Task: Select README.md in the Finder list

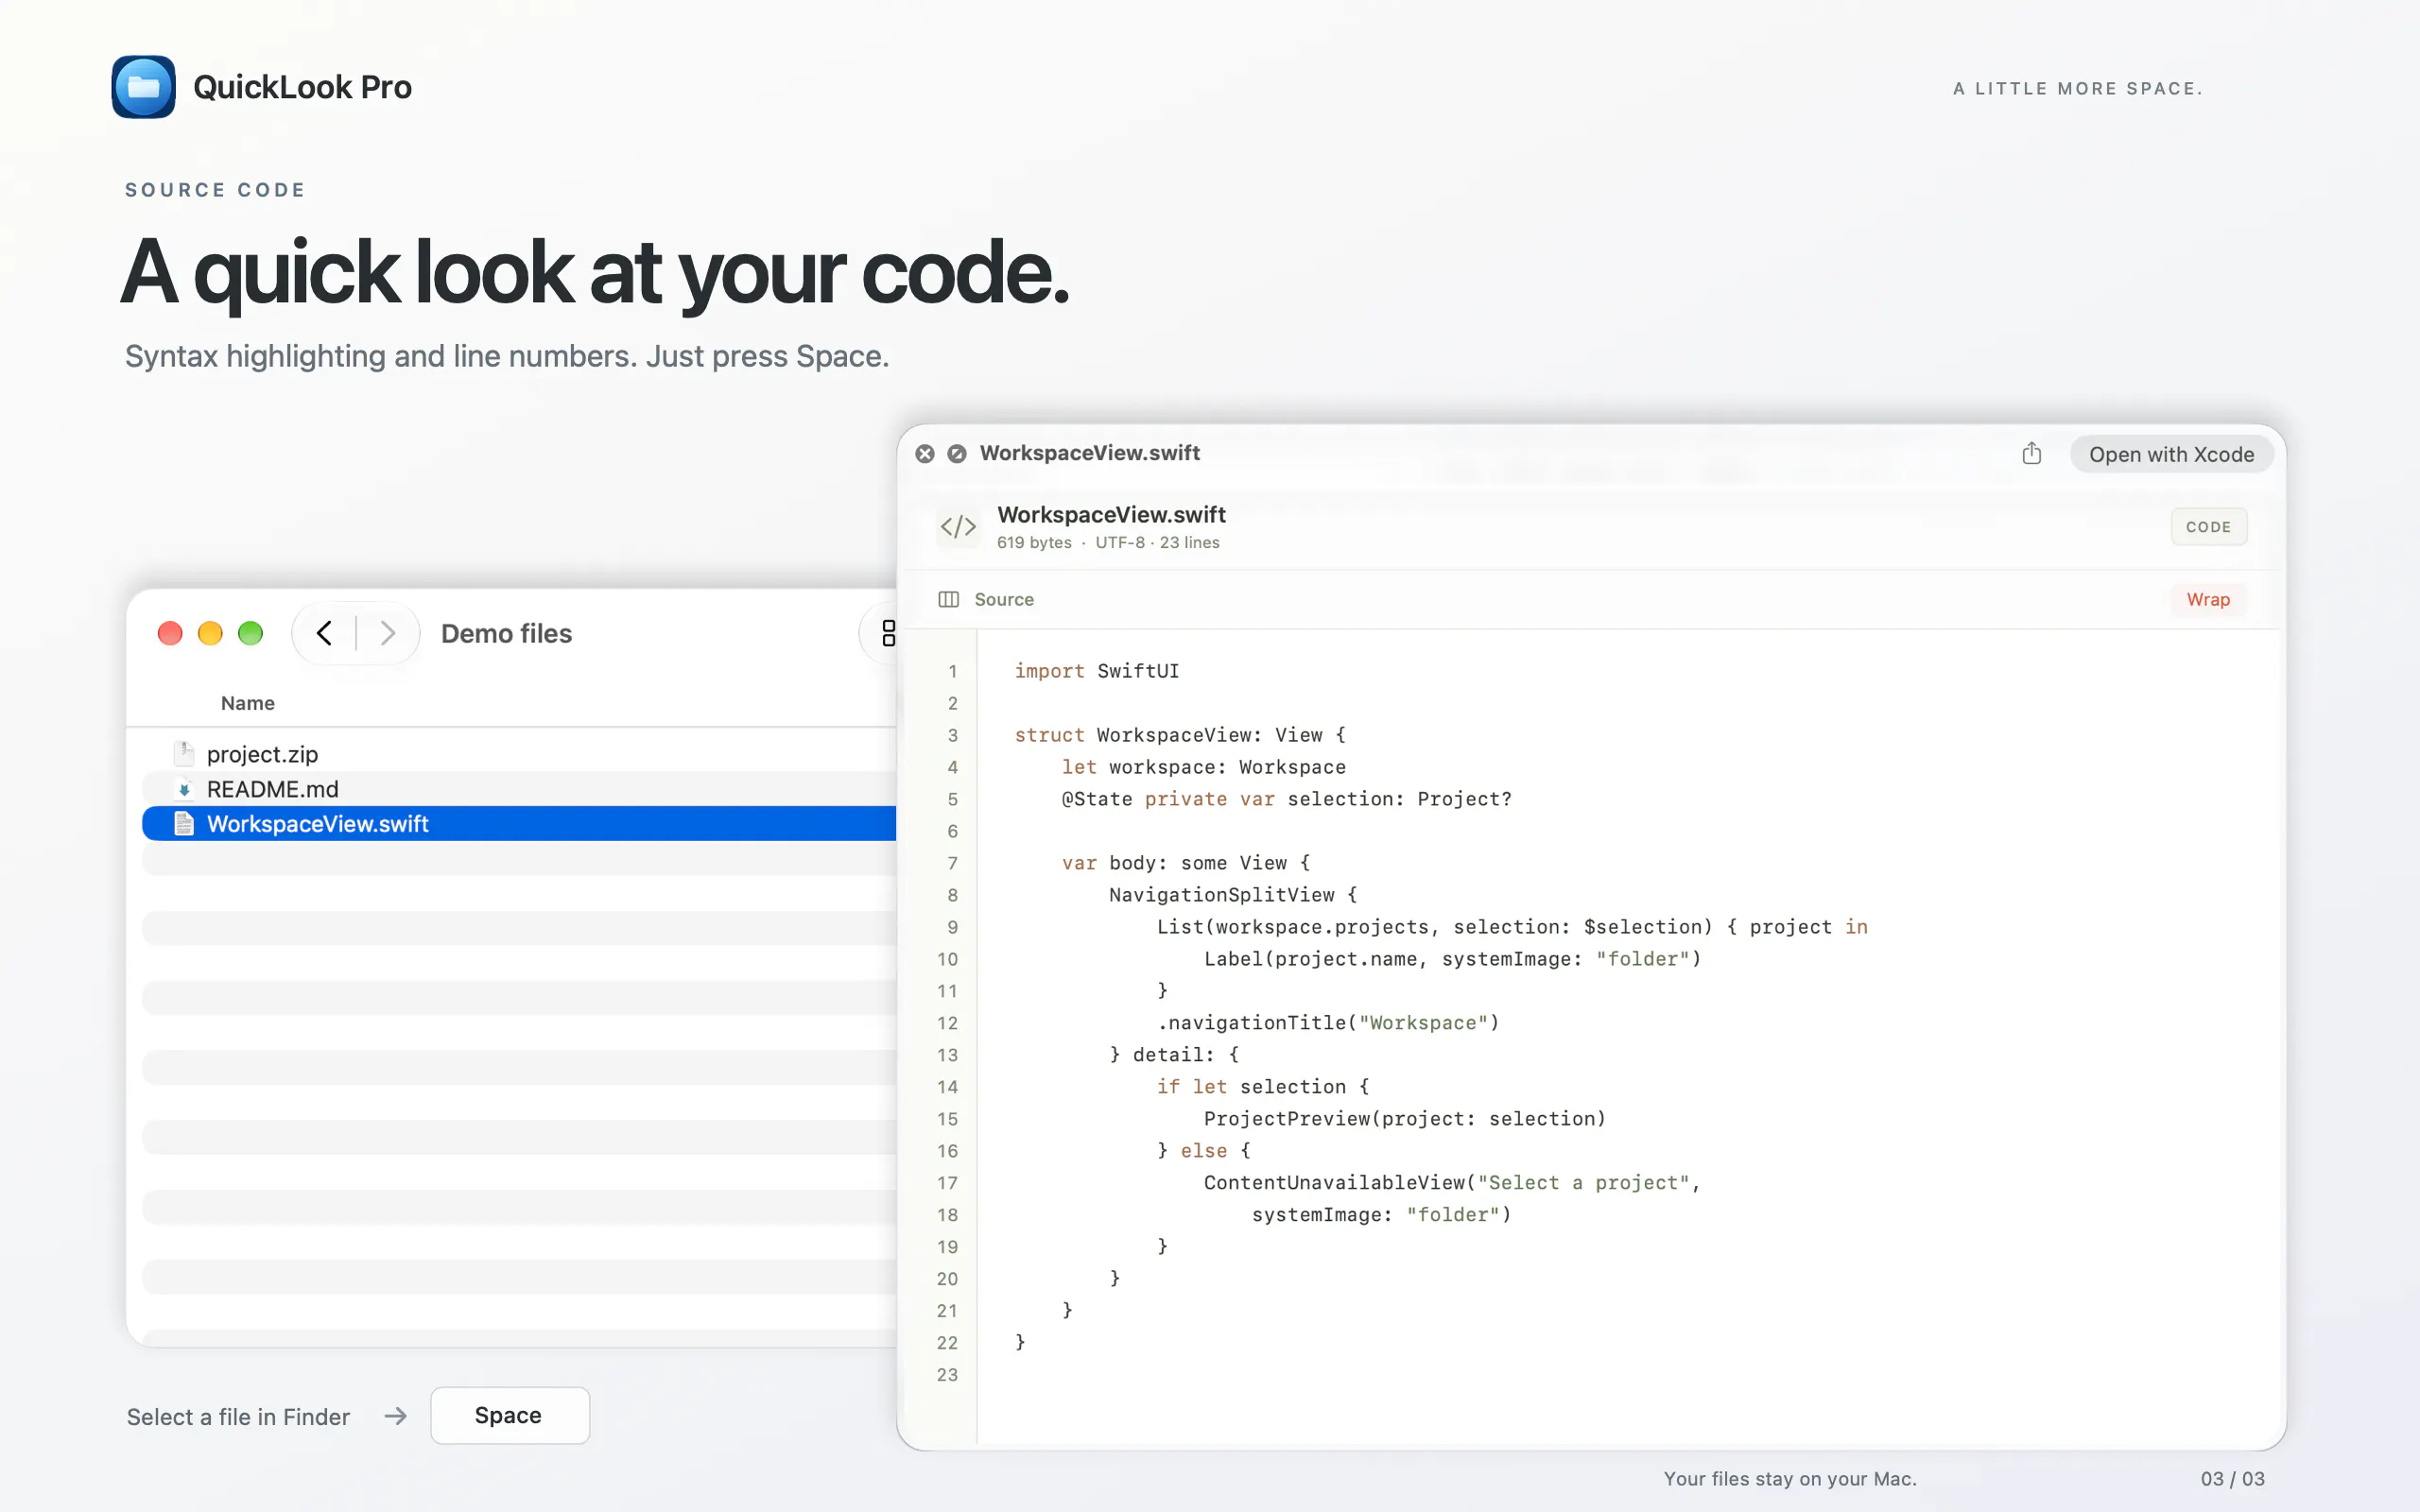Action: tap(519, 789)
